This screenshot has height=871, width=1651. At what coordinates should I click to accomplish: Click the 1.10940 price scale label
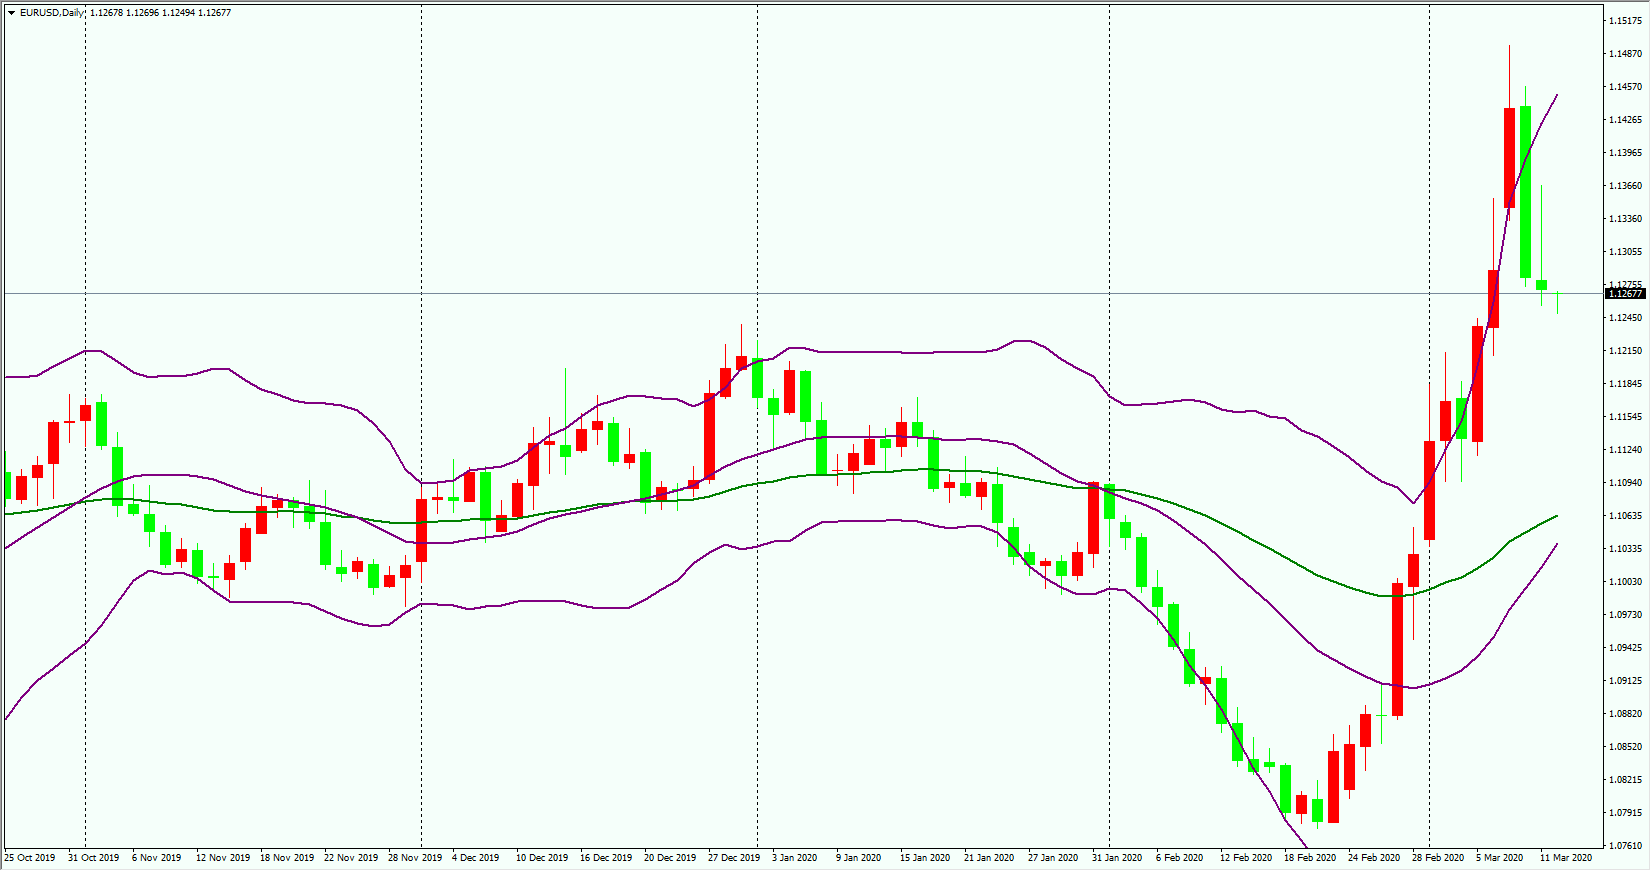pos(1625,482)
